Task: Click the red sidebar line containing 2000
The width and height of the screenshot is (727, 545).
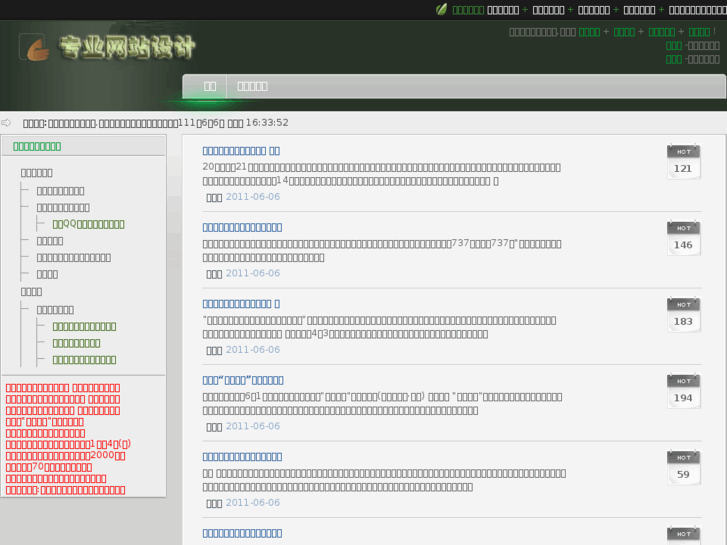Action: coord(65,455)
